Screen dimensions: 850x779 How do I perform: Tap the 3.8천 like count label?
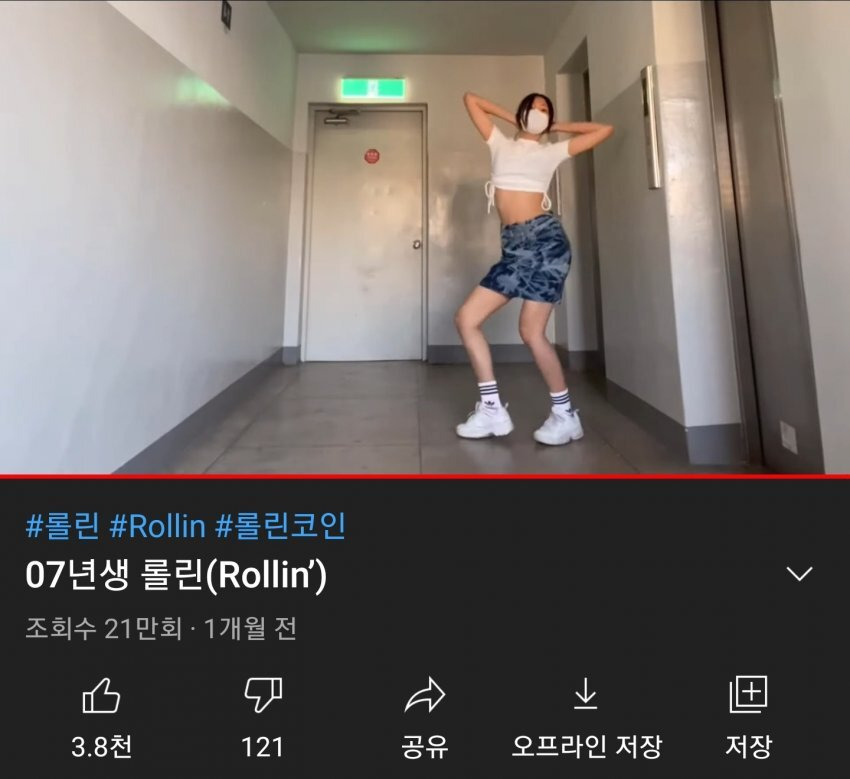click(x=101, y=747)
